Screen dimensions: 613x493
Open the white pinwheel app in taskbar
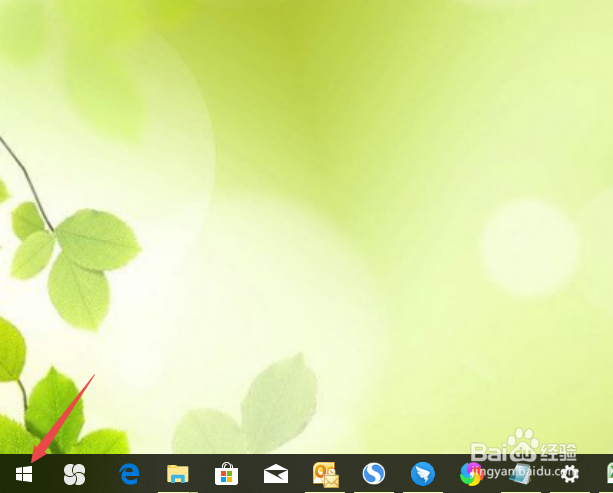tap(74, 474)
